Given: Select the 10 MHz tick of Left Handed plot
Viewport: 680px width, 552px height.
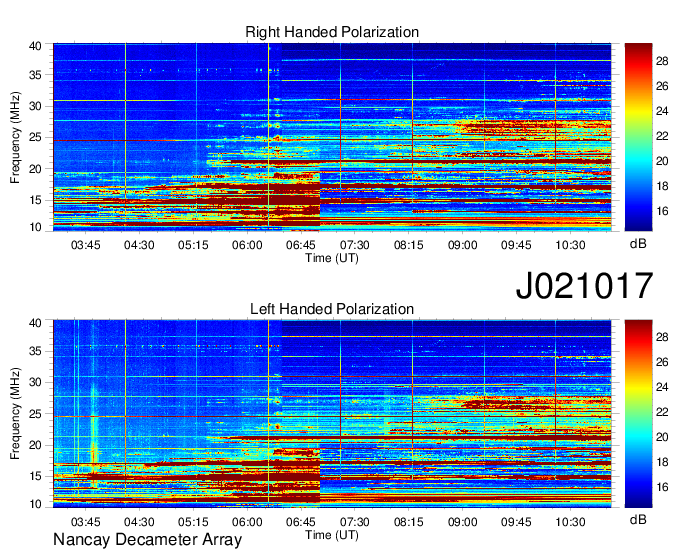Looking at the screenshot, I should (x=35, y=504).
